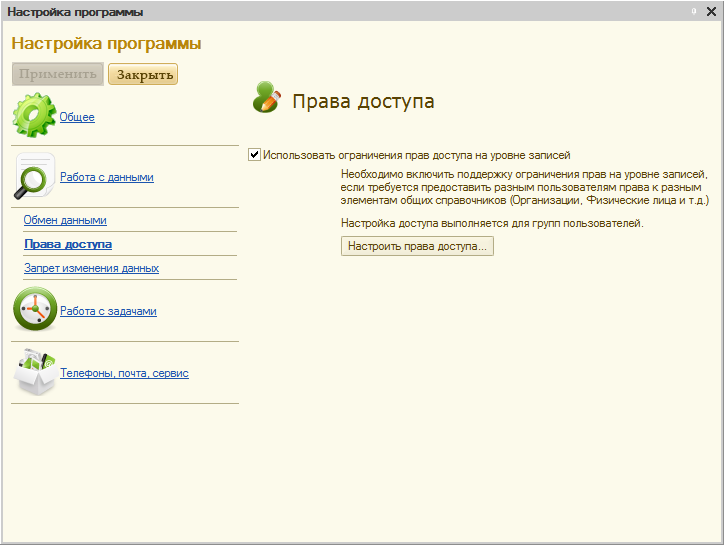This screenshot has height=545, width=724.
Task: Open the Общее settings section
Action: click(x=77, y=117)
